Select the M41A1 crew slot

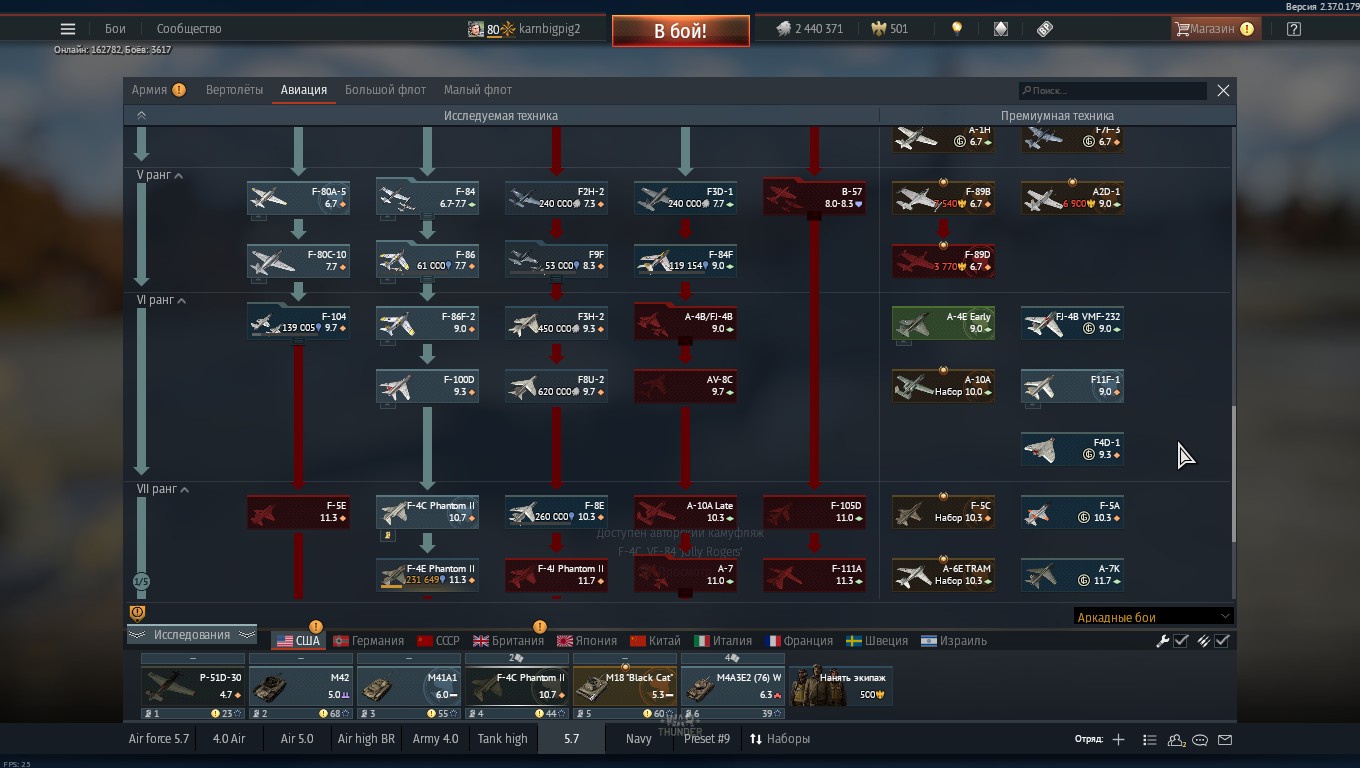409,686
